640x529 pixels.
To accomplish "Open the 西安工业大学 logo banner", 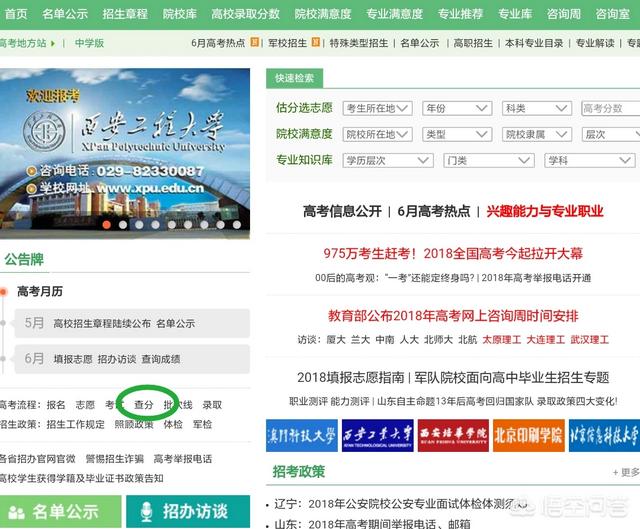I will [x=378, y=436].
